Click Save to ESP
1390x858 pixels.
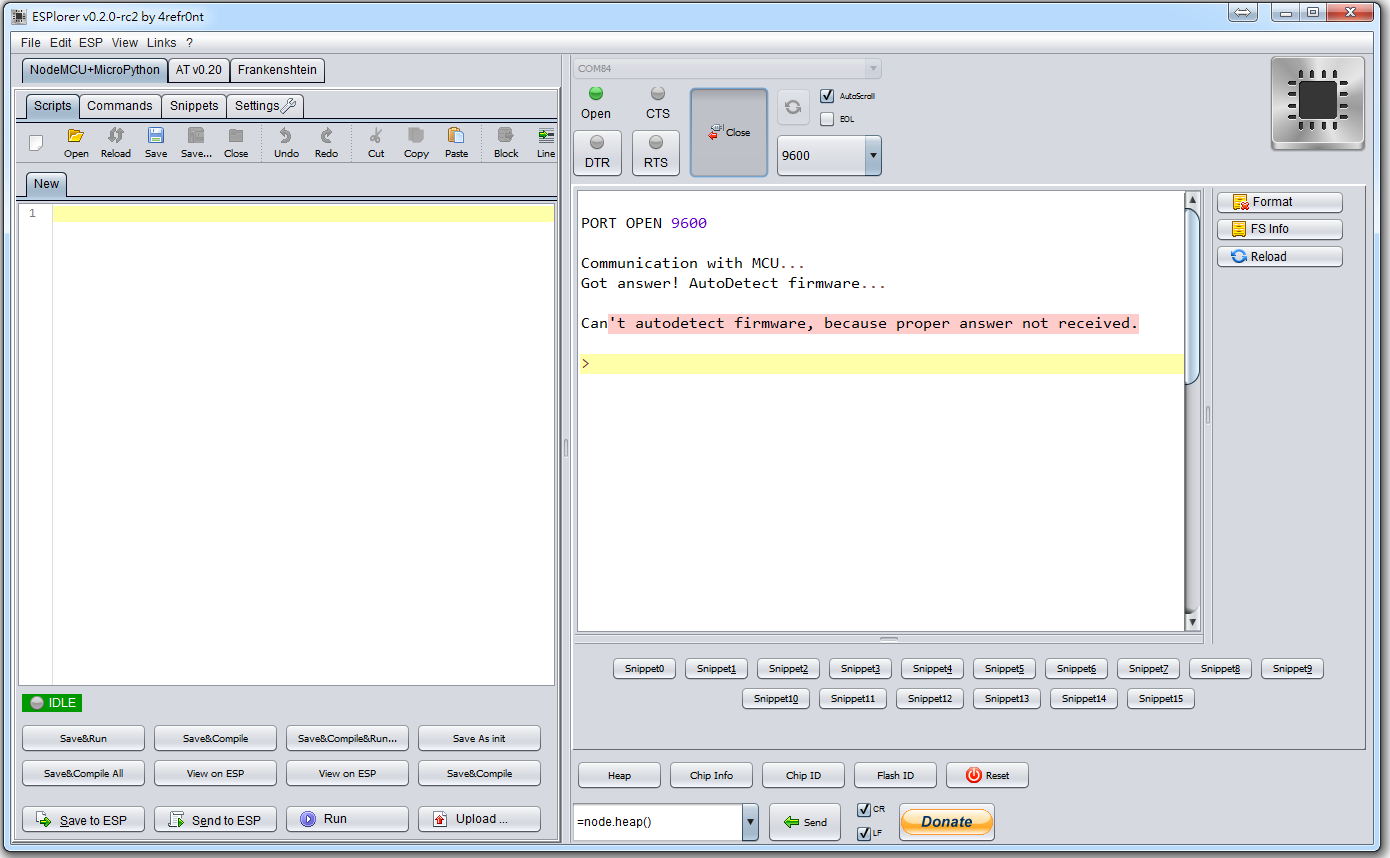pos(83,819)
